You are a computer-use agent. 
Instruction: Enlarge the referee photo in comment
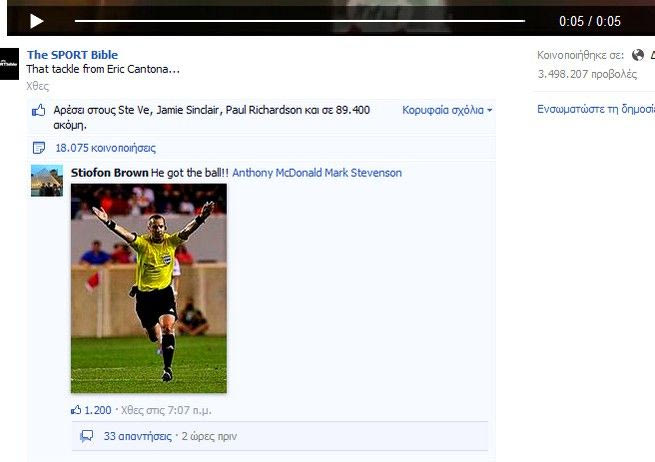(149, 288)
